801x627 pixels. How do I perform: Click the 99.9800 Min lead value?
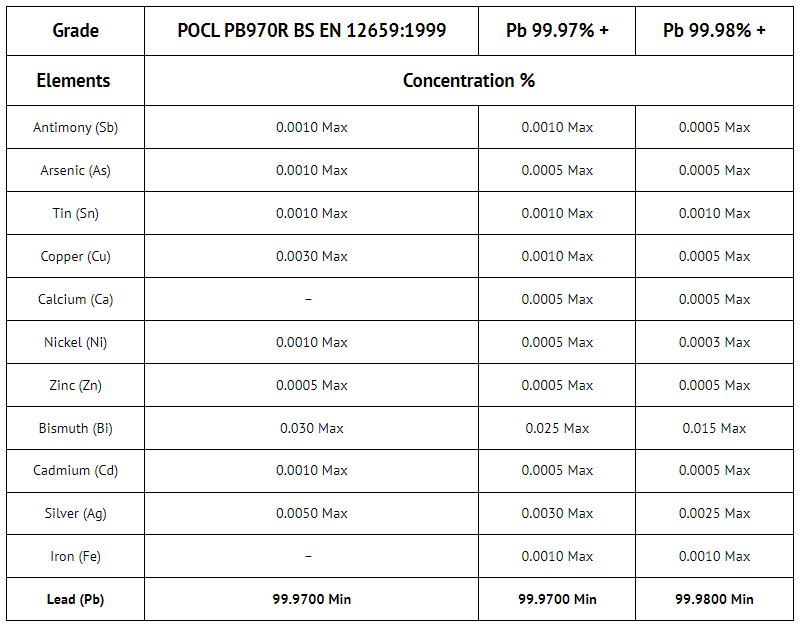714,599
